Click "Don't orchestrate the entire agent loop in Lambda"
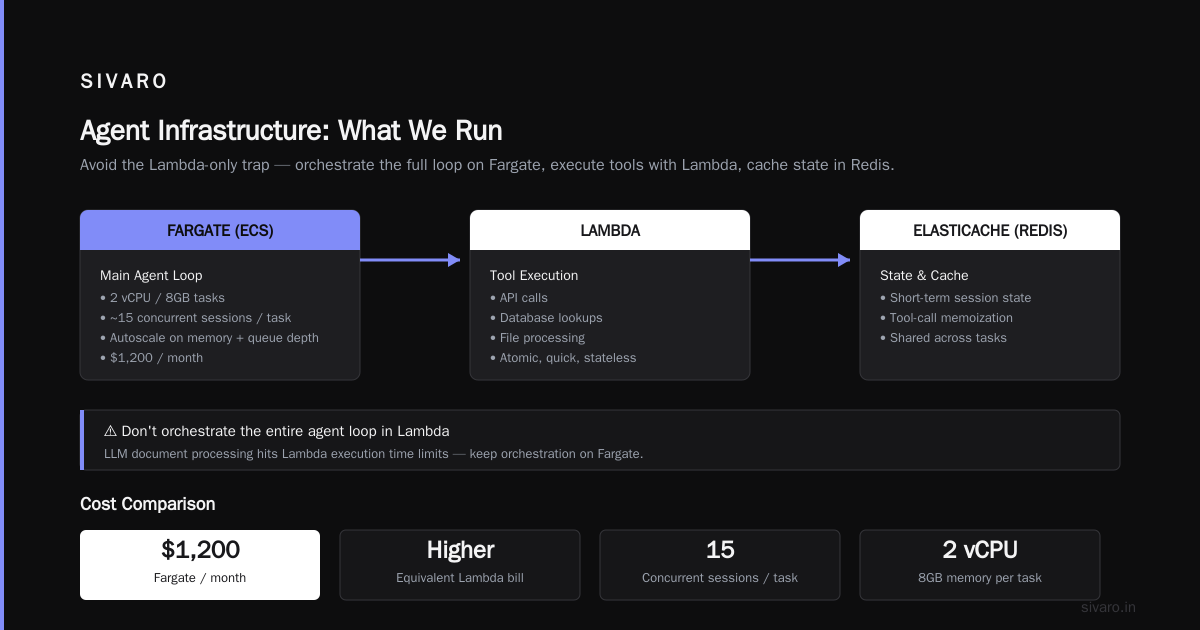This screenshot has width=1200, height=630. (x=285, y=431)
